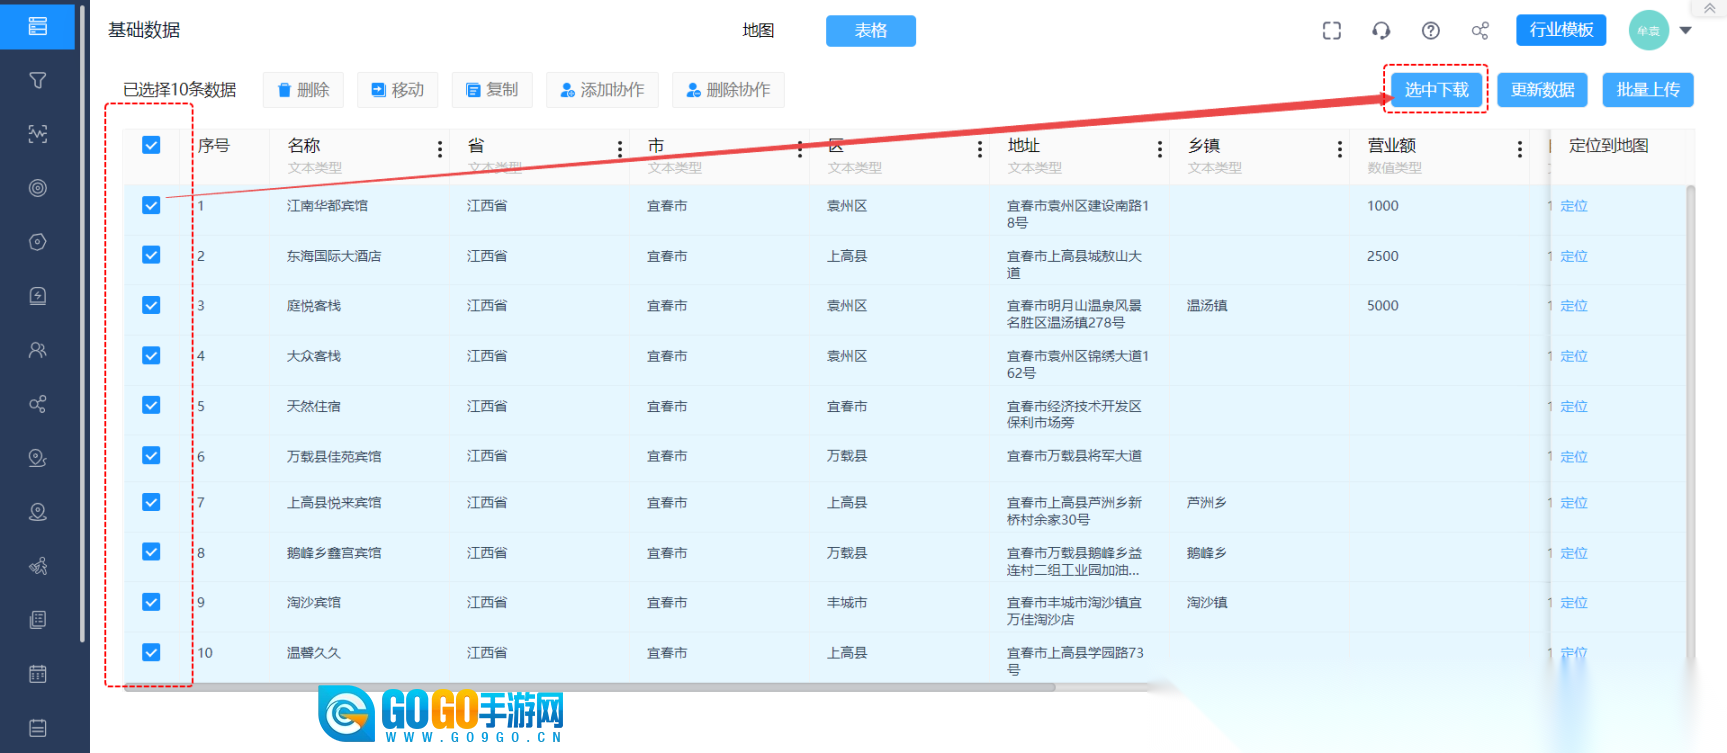The image size is (1727, 753).
Task: Open the users icon in left sidebar
Action: [x=38, y=350]
